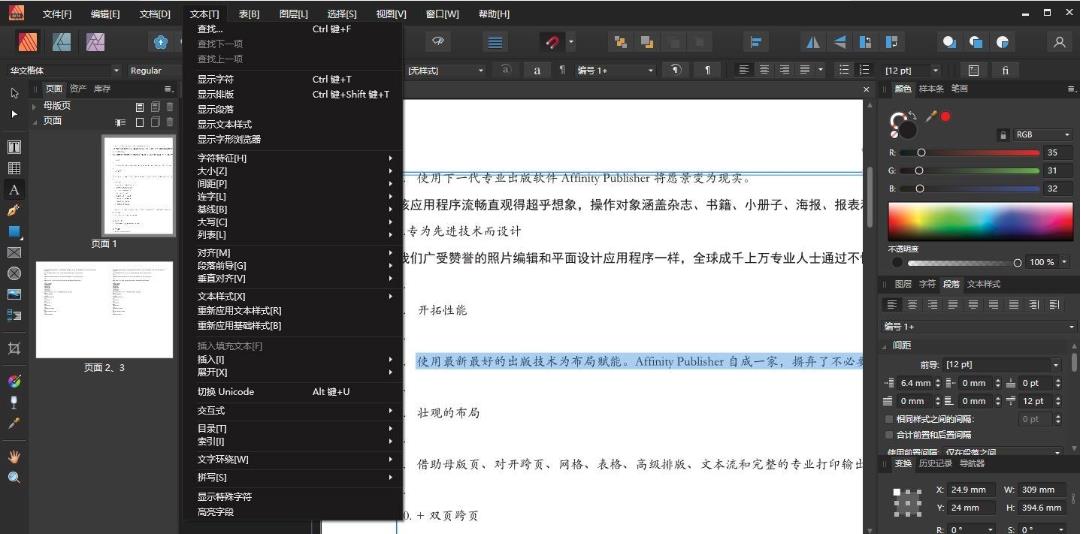1081x534 pixels.
Task: Click the account person icon
Action: [x=1059, y=42]
